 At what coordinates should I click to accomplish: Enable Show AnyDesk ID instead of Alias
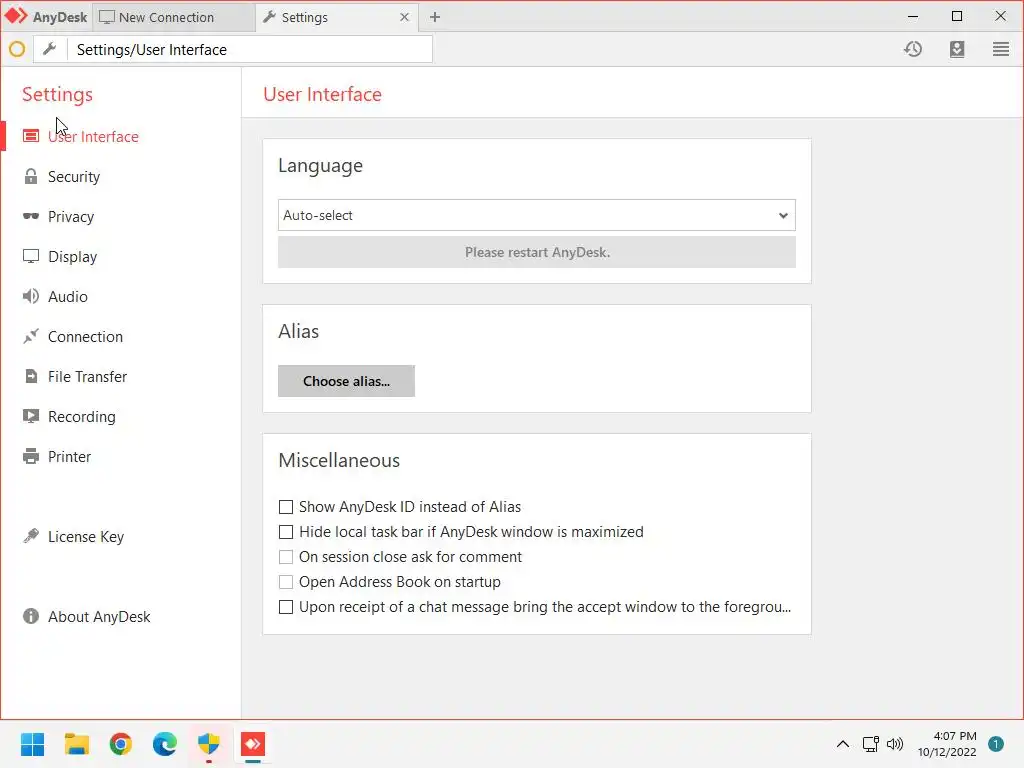point(285,507)
